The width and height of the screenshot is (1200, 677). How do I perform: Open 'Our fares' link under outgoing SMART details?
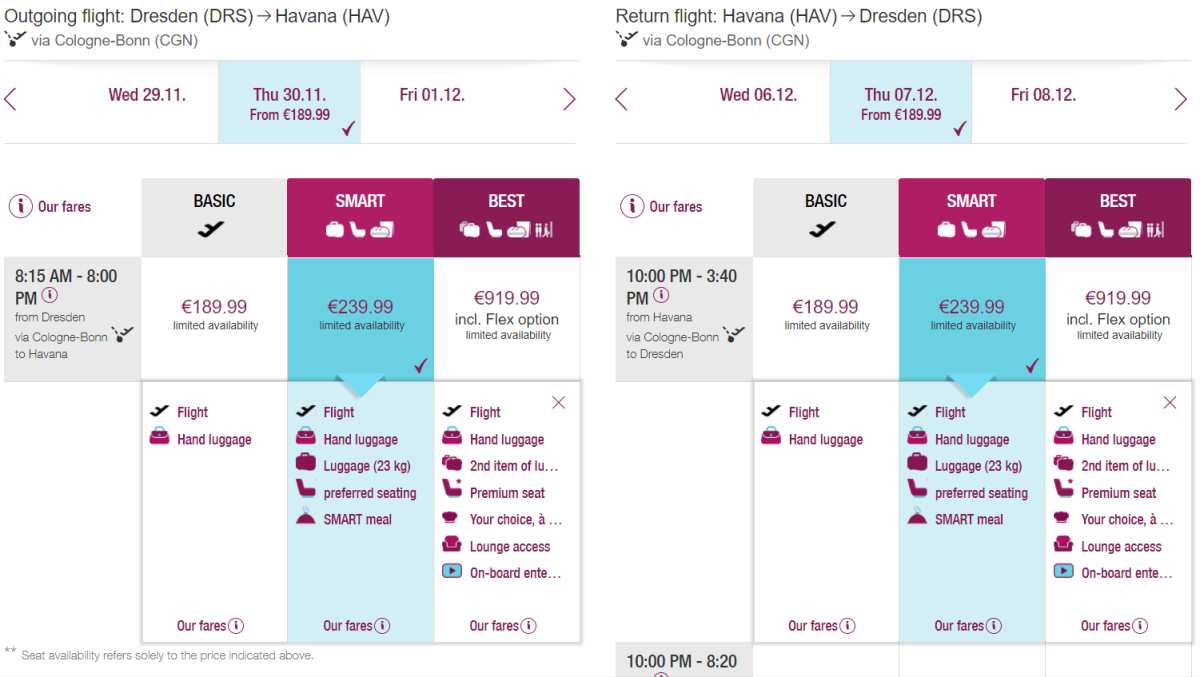[x=347, y=626]
